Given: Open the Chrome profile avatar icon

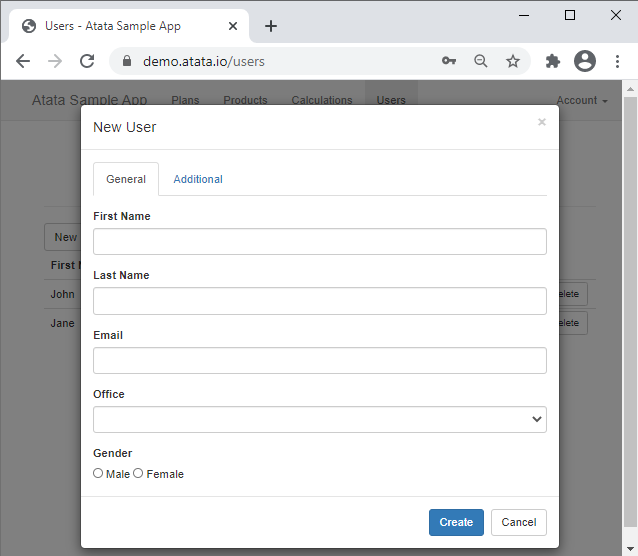Looking at the screenshot, I should 585,61.
